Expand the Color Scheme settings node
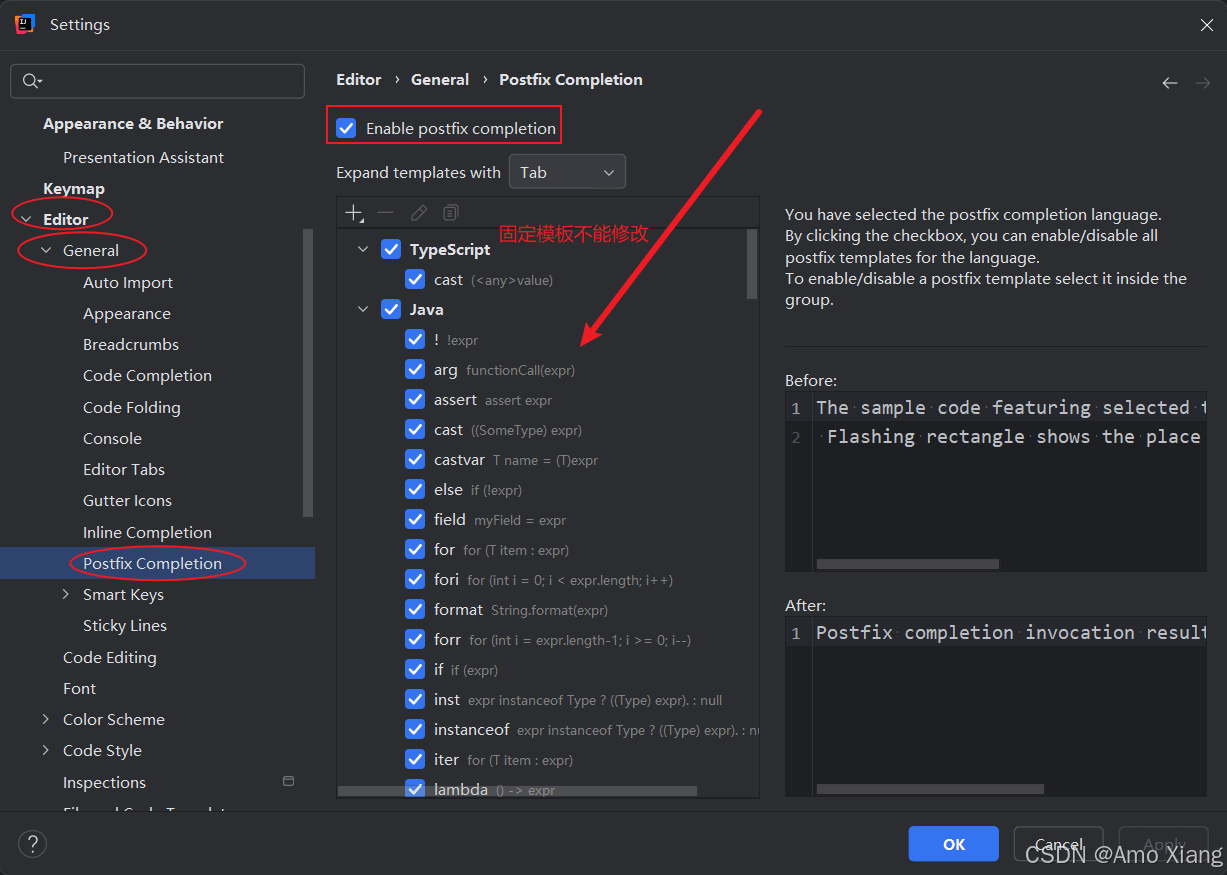The image size is (1227, 875). point(46,719)
